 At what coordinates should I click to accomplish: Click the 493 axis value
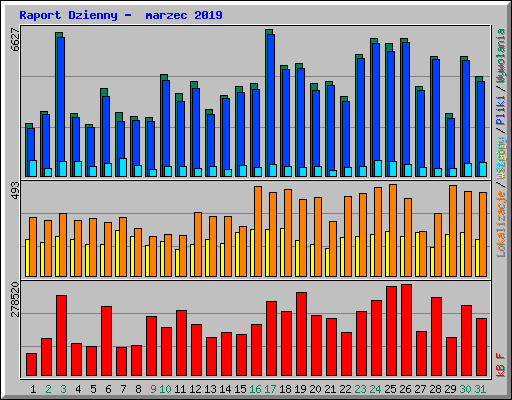15,191
